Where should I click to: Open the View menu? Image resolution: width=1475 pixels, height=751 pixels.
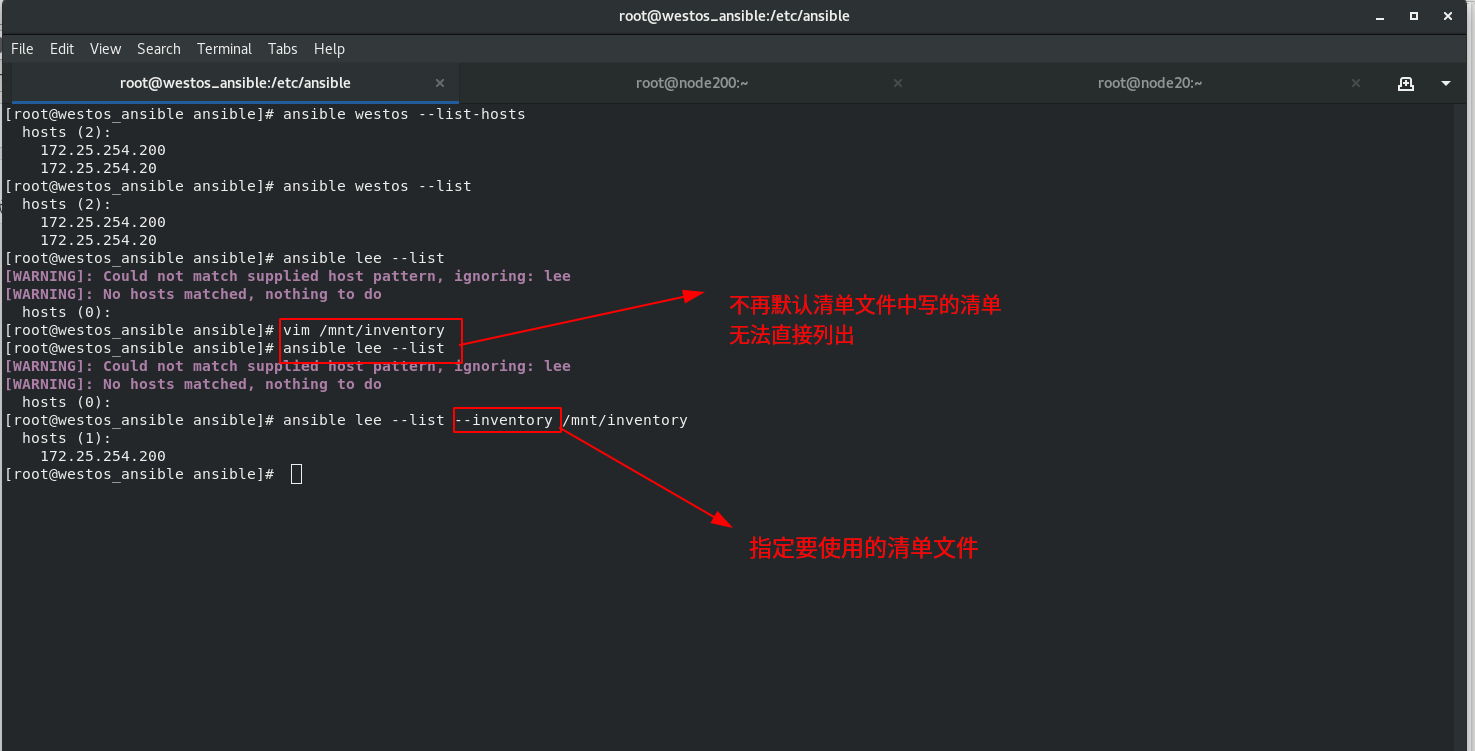coord(105,49)
